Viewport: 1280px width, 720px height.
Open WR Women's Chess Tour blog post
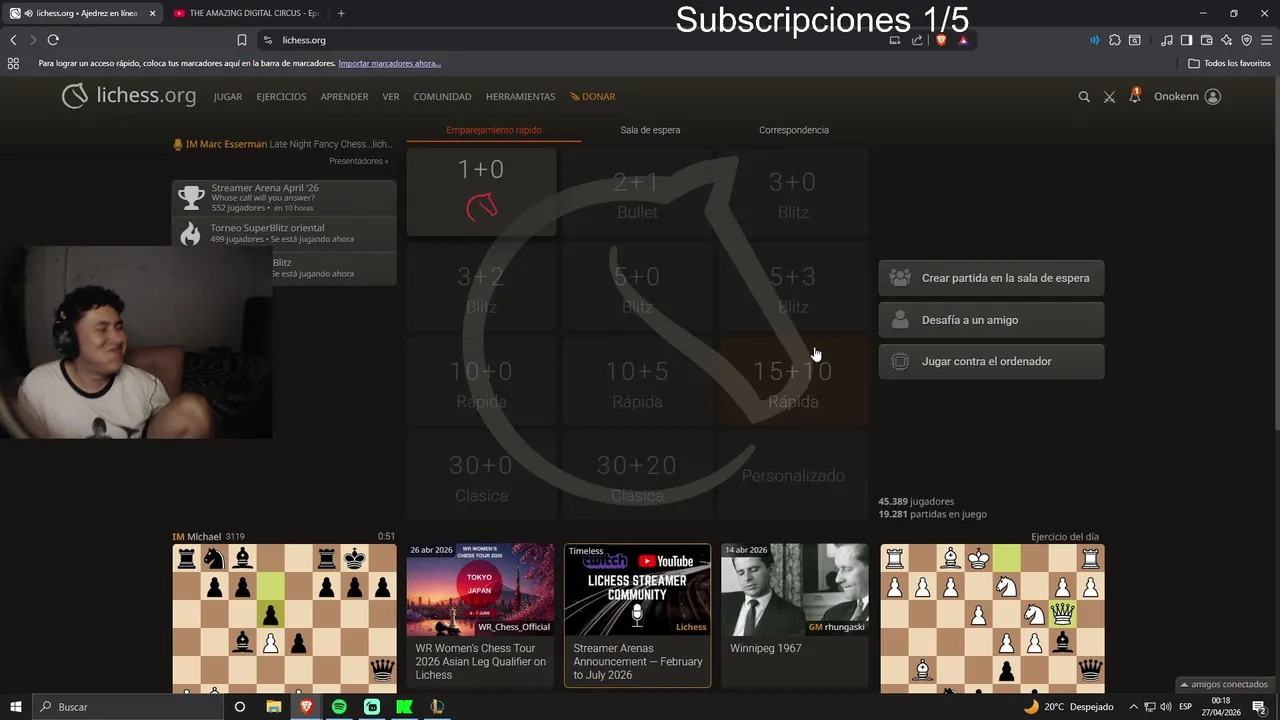click(x=480, y=615)
